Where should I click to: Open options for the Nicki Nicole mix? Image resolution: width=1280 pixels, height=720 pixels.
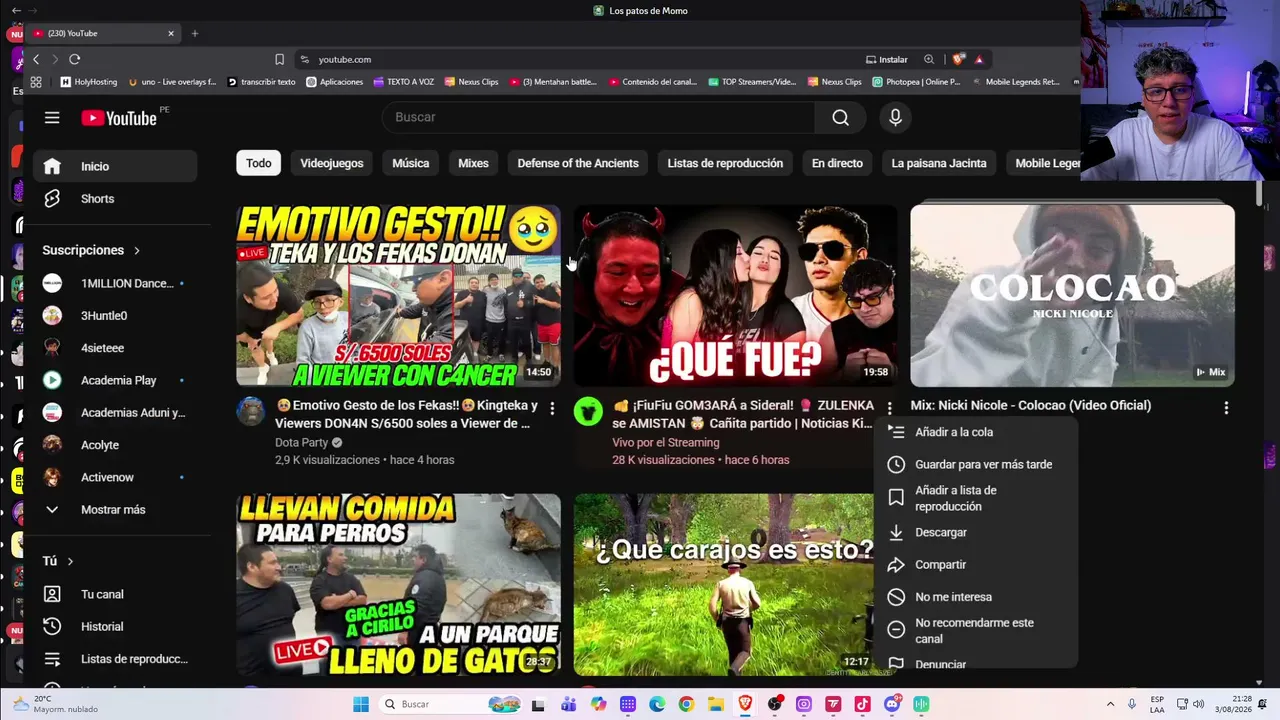click(x=1226, y=408)
